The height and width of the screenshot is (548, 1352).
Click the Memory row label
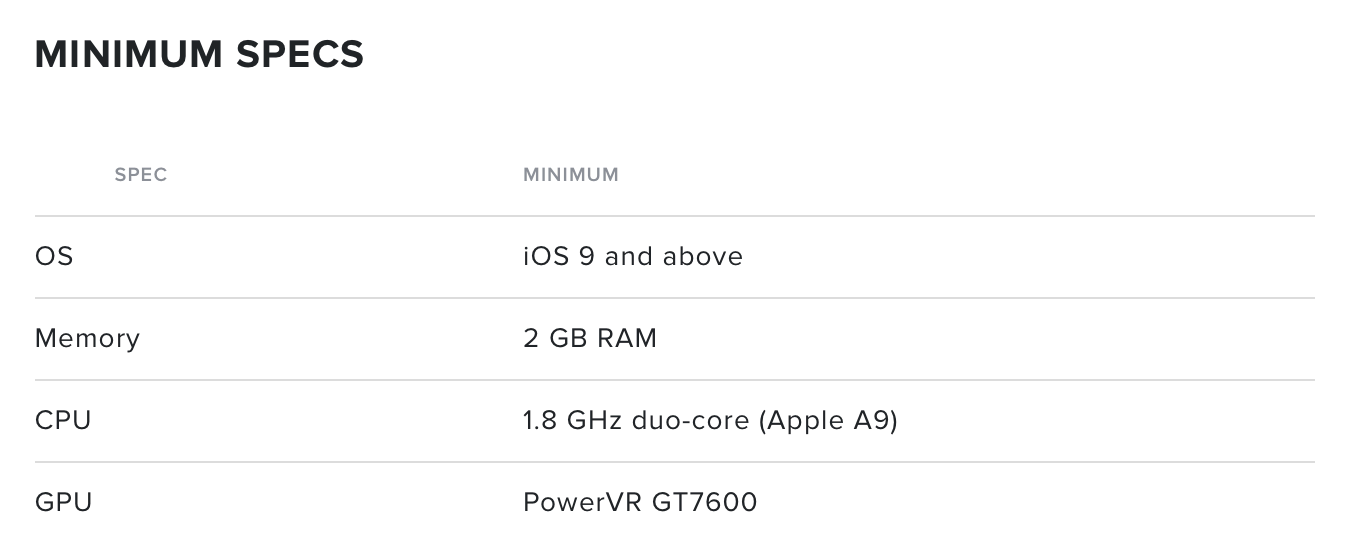87,339
